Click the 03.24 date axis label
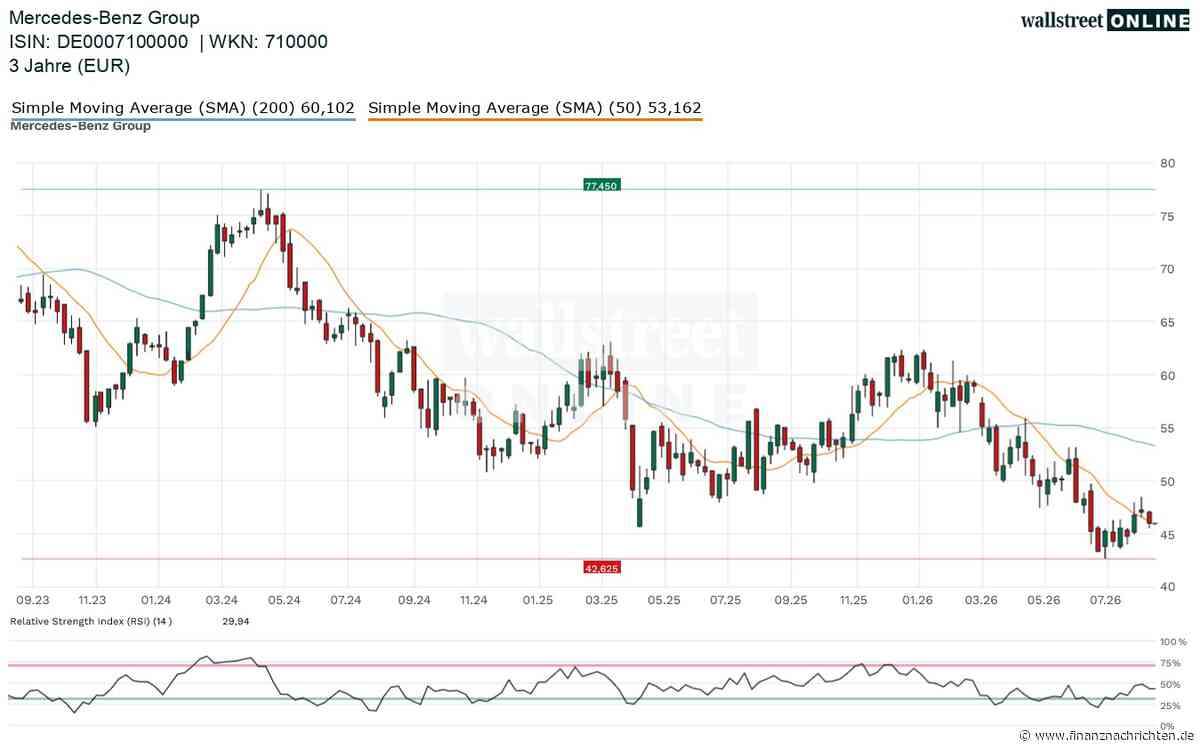1200x750 pixels. pos(221,600)
